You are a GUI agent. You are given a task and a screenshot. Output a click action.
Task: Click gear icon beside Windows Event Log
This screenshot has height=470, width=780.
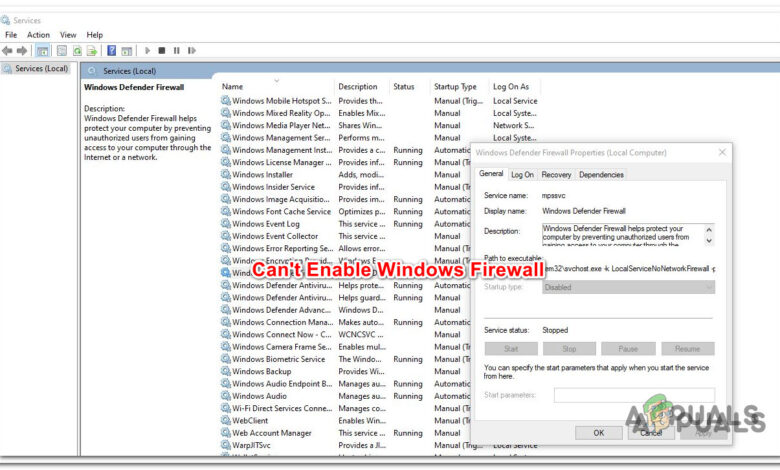coord(226,224)
